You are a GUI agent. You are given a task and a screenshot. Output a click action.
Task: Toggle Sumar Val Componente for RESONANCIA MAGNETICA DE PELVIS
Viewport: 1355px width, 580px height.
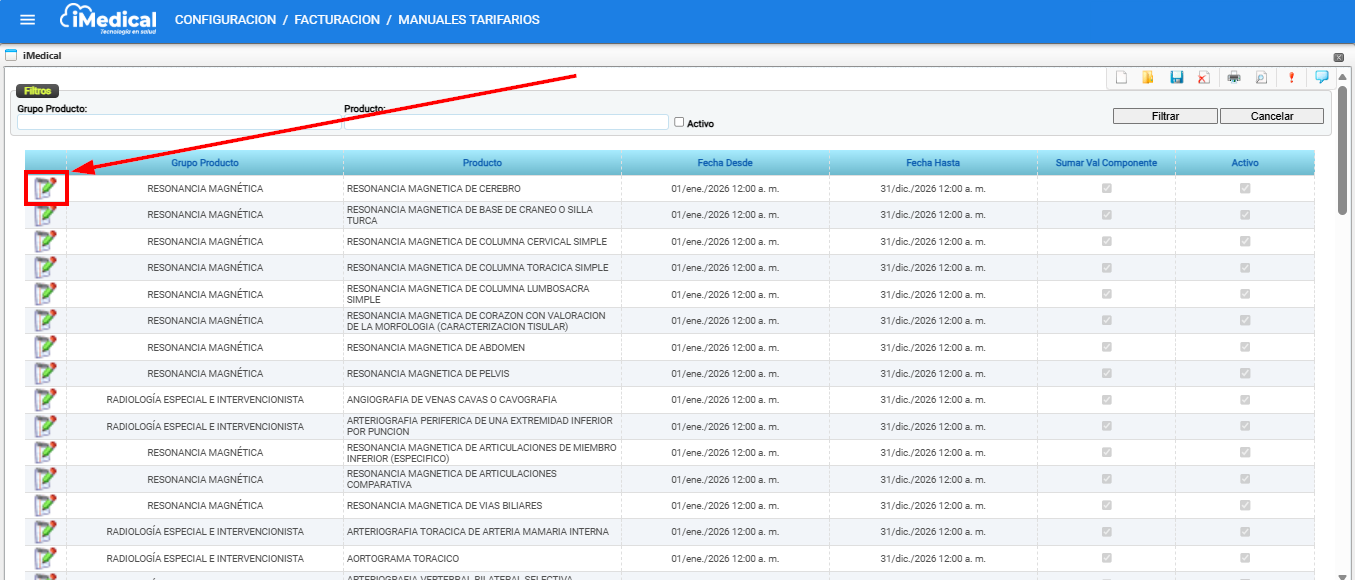coord(1106,373)
